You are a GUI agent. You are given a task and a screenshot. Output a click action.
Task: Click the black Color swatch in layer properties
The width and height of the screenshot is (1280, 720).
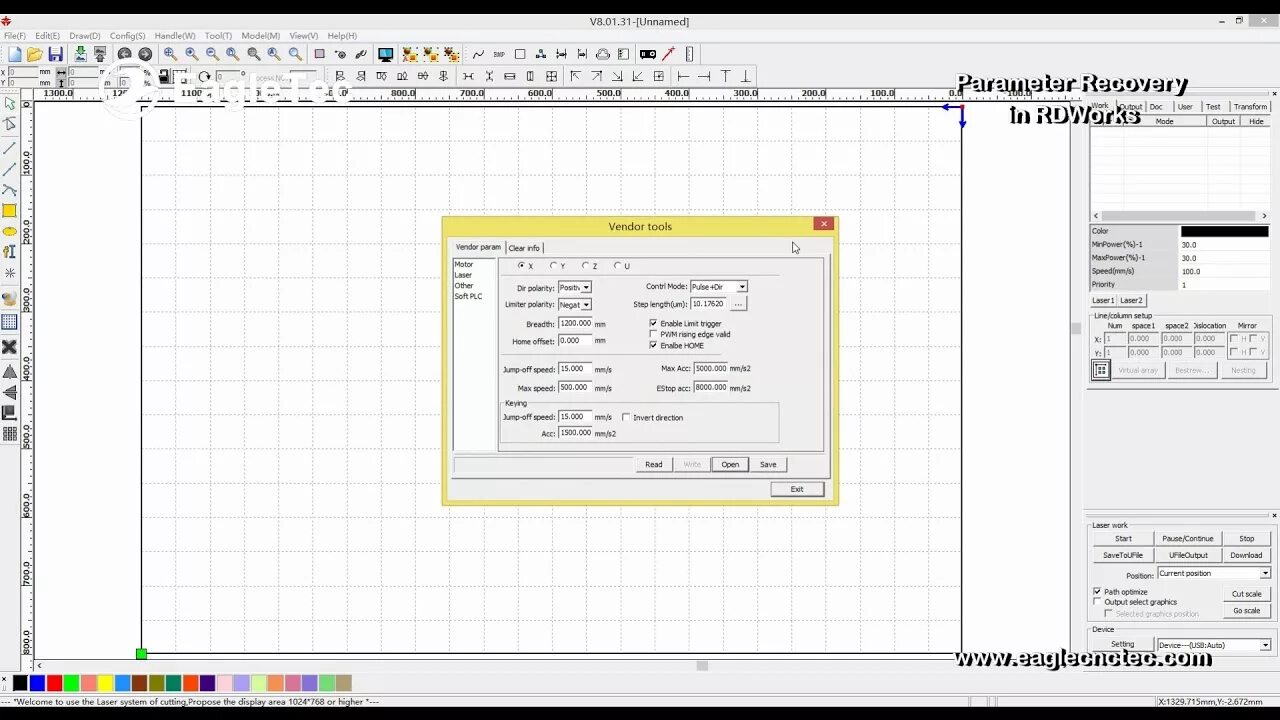tap(1224, 231)
